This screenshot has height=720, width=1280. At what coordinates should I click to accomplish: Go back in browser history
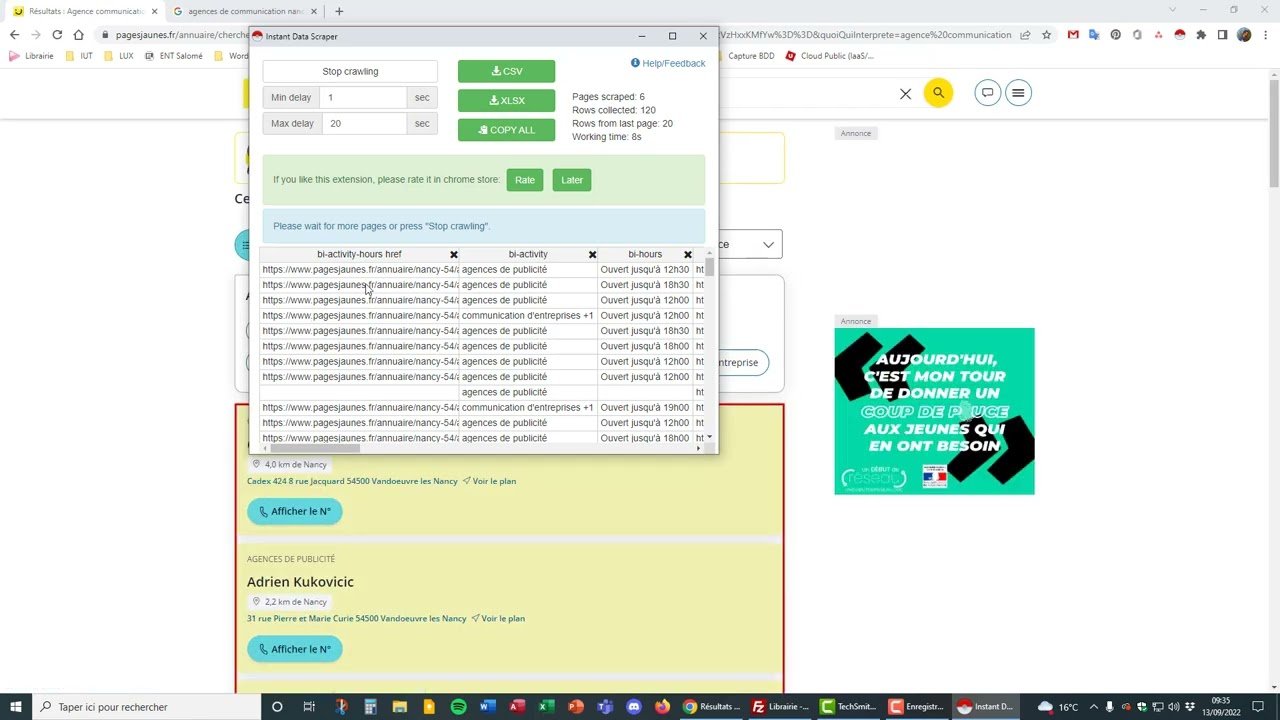[x=14, y=35]
